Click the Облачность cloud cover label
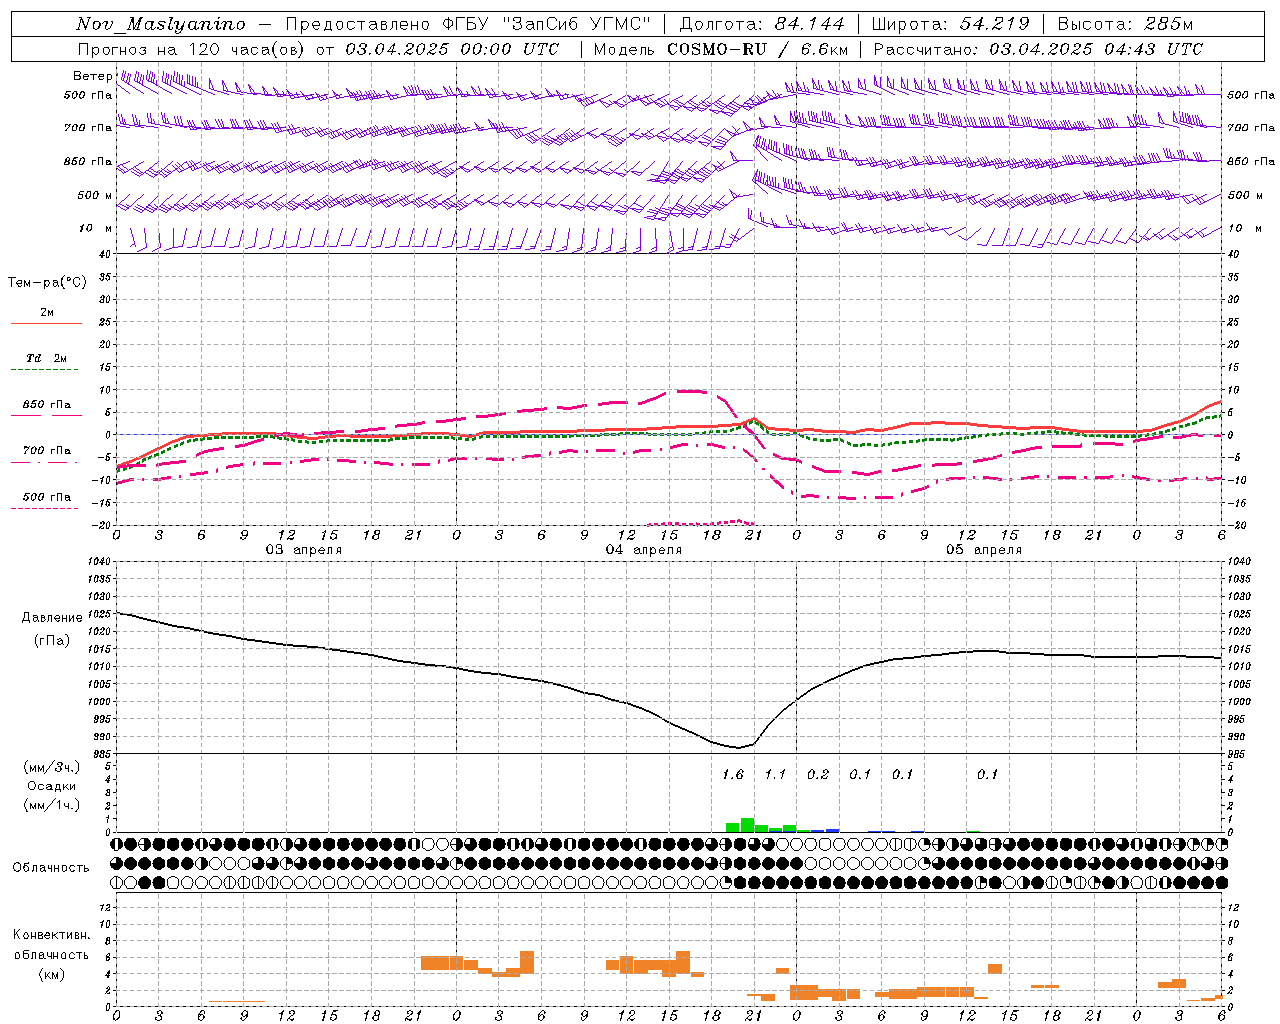 [51, 867]
